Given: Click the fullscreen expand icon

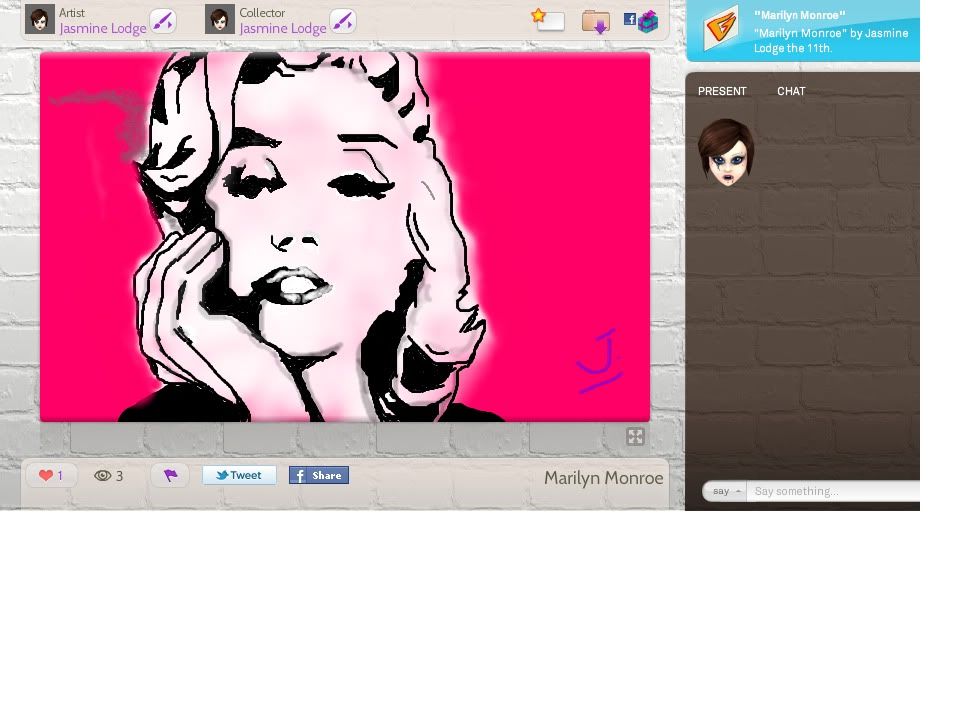Looking at the screenshot, I should click(635, 437).
